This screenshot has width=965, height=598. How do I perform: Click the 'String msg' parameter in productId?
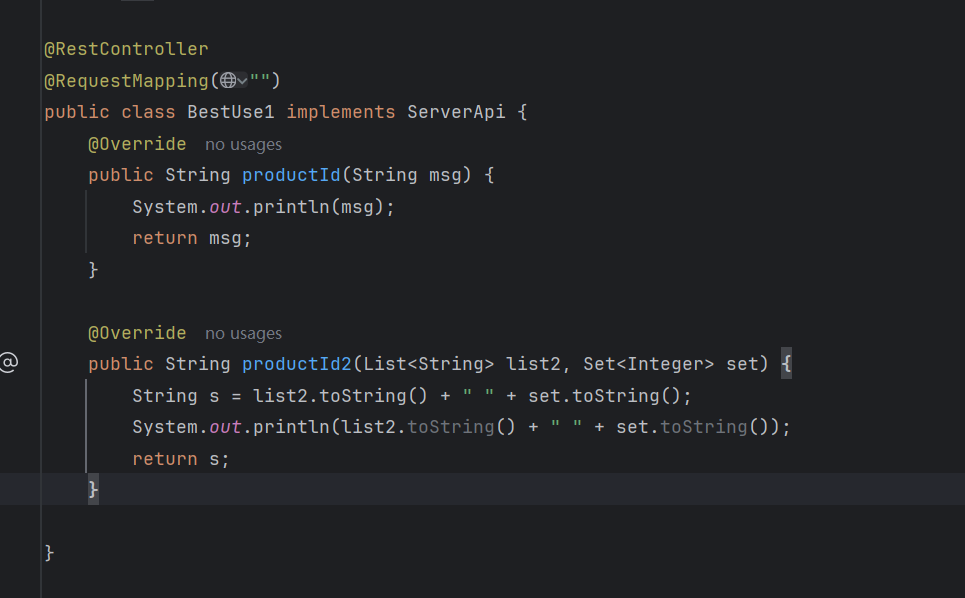pos(406,175)
